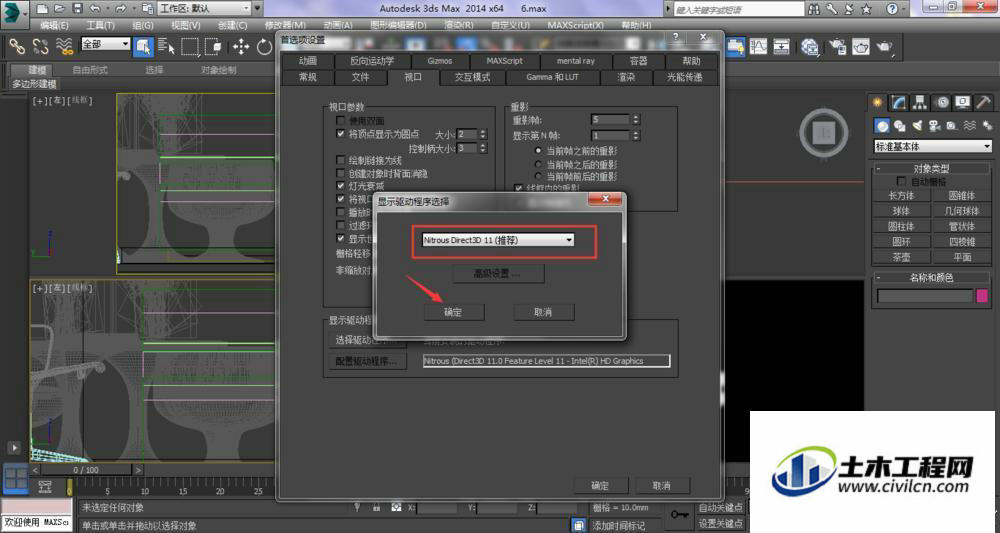
Task: Open the Render Setup teapot icon
Action: (837, 47)
